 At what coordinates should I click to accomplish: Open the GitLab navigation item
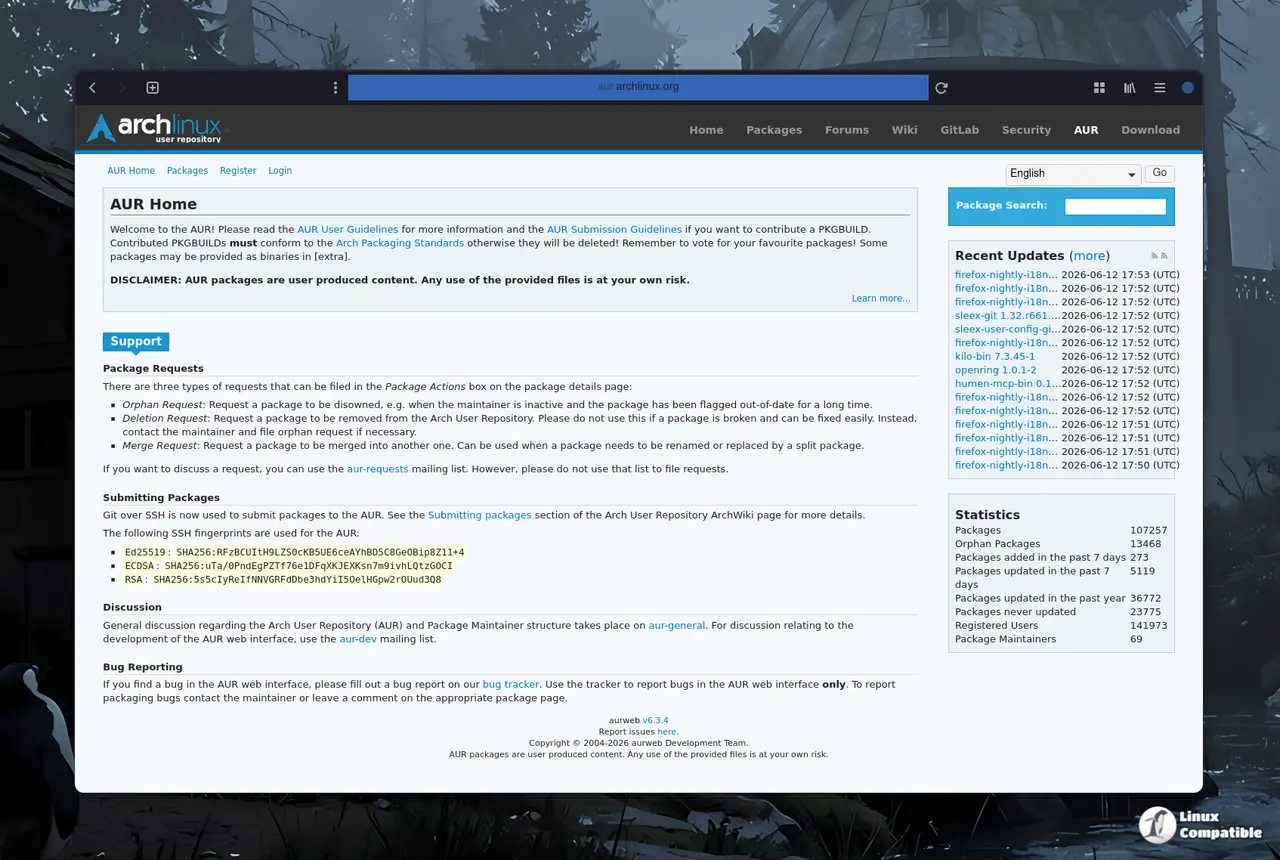pos(959,130)
